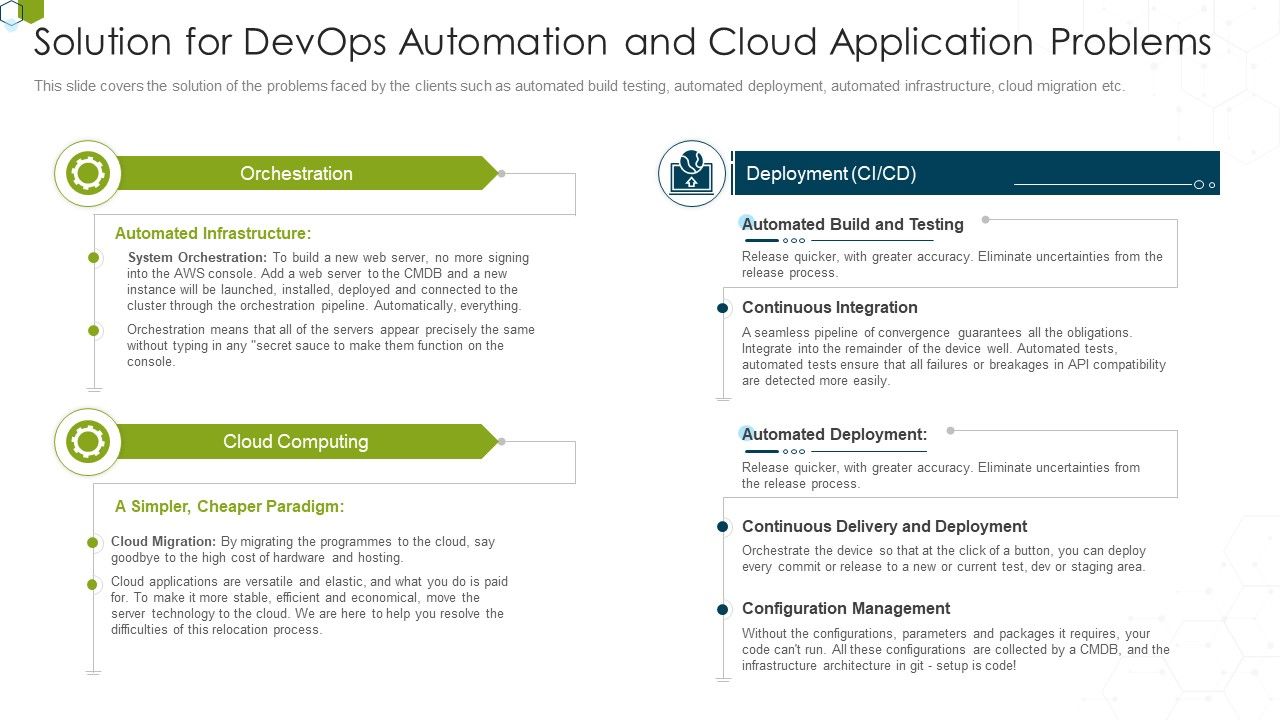Click the green bullet beside 'Cloud applications are versatile'

pos(93,584)
